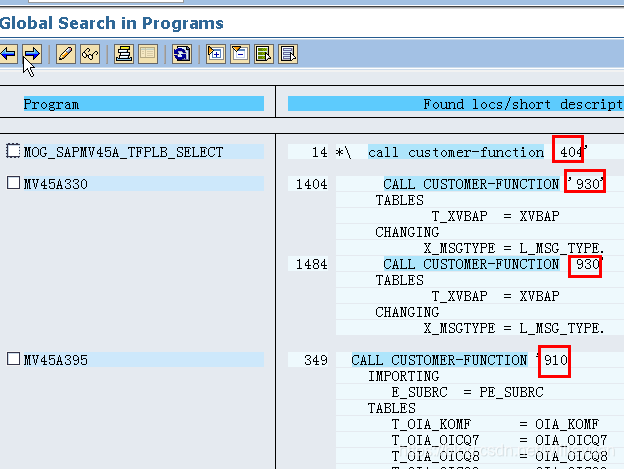The image size is (624, 469).
Task: Click CALL CUSTOMER-FUNCTION on line 349
Action: coord(439,360)
